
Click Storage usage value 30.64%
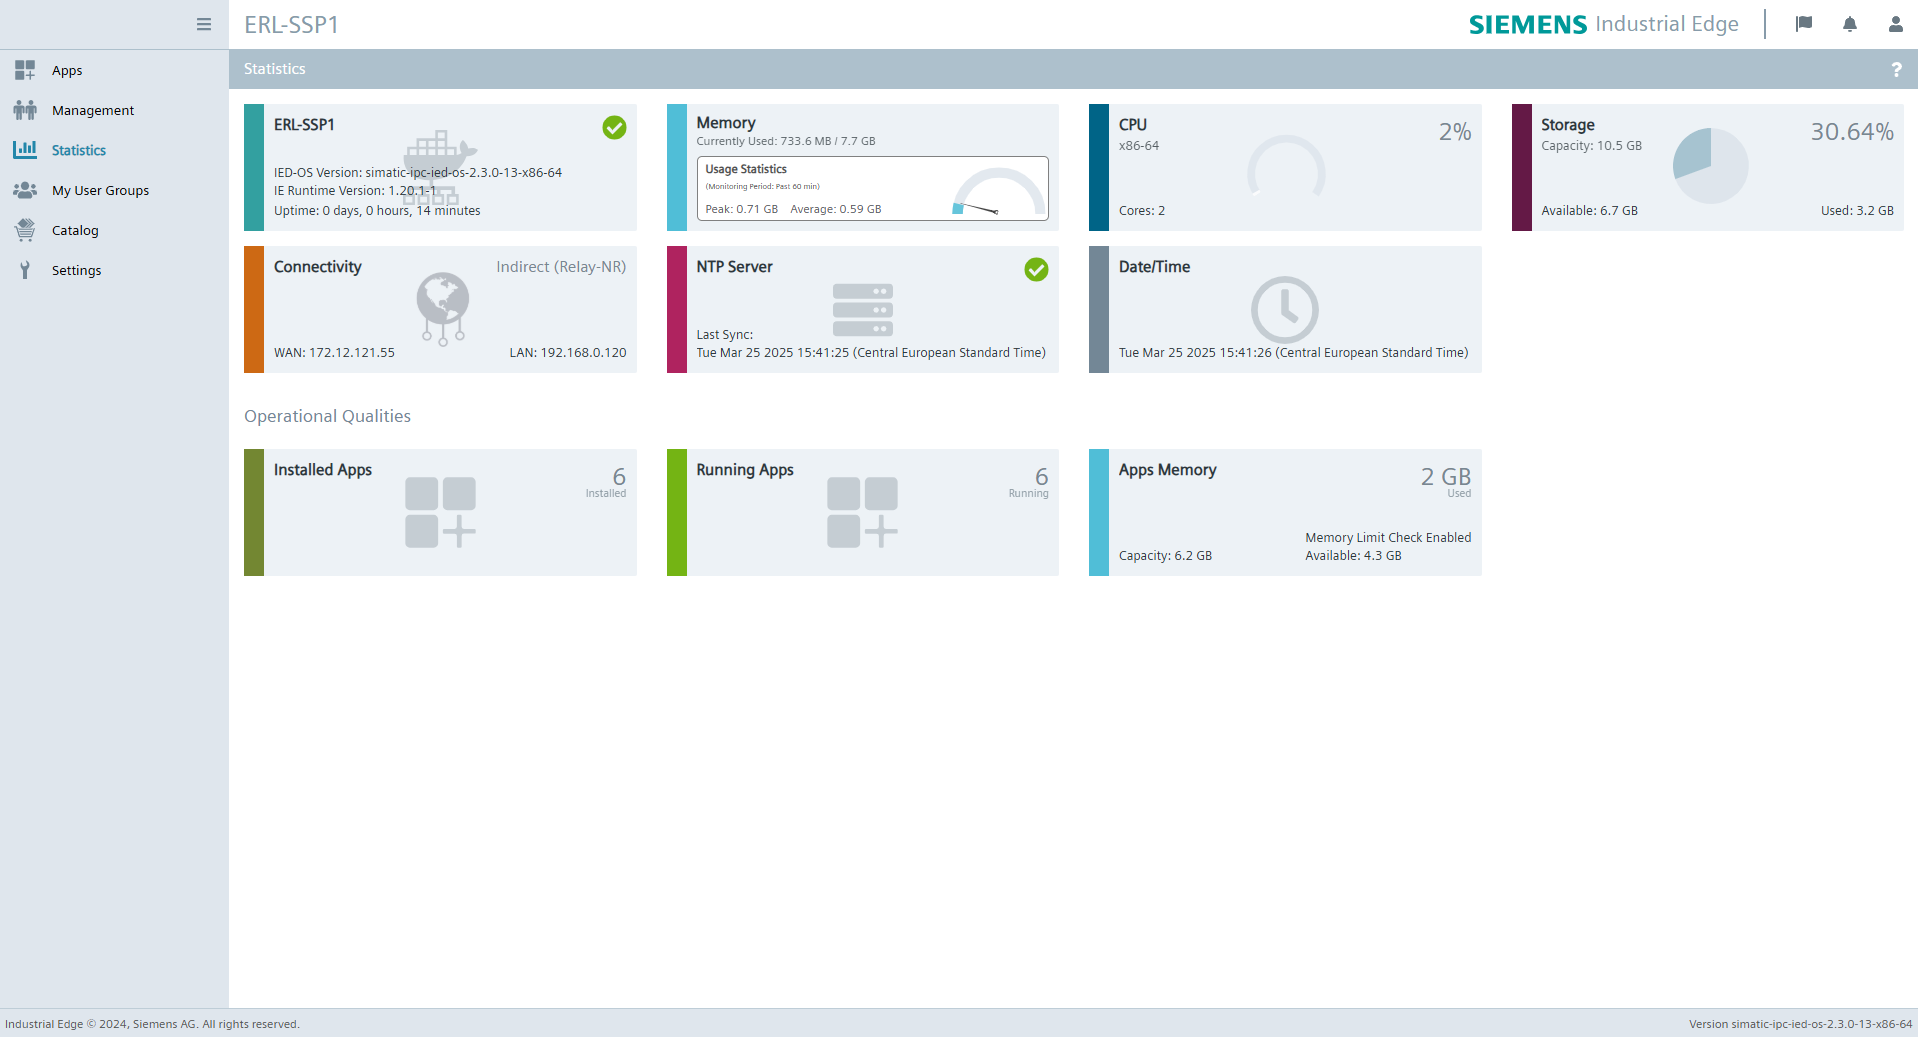click(x=1852, y=131)
